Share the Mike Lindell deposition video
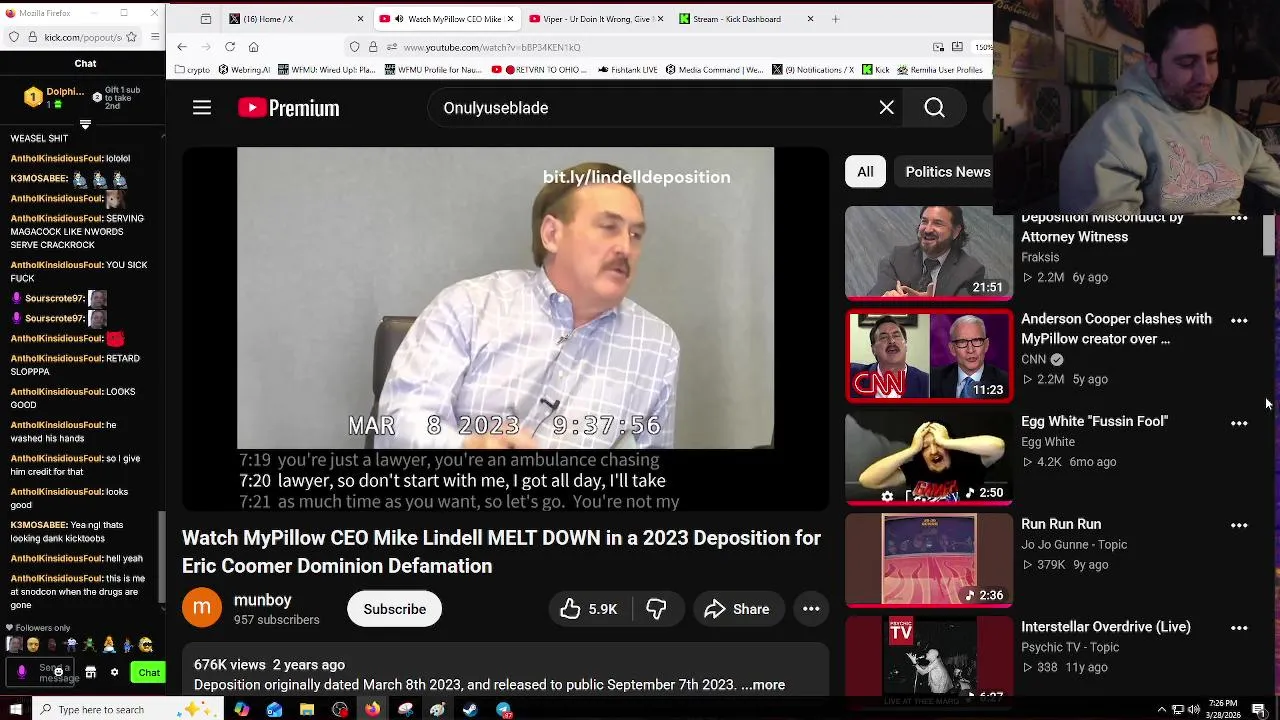 [x=737, y=609]
